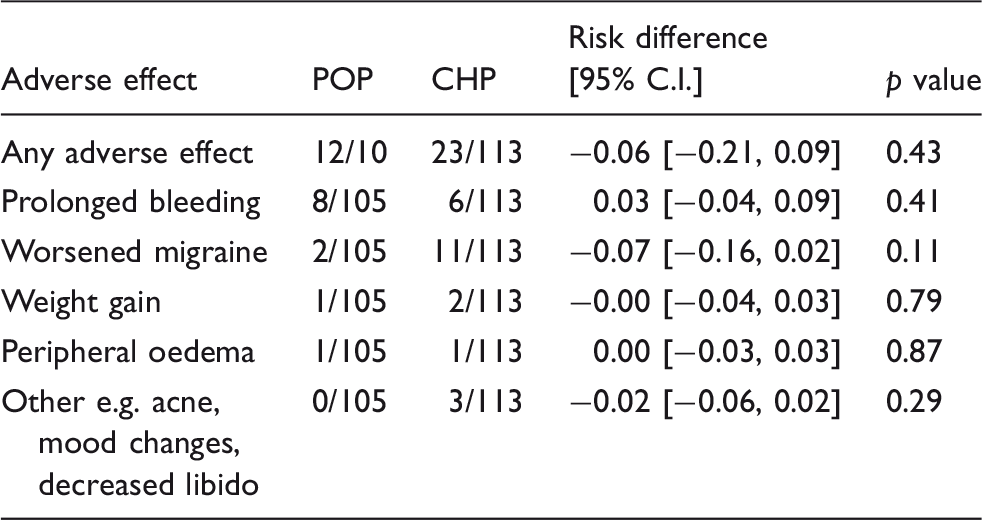This screenshot has width=982, height=520.
Task: Select the POP column header
Action: 343,81
